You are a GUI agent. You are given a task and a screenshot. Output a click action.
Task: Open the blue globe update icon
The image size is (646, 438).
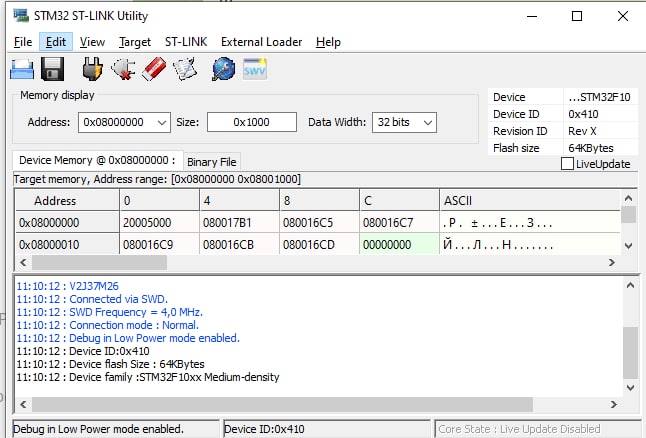pyautogui.click(x=224, y=69)
